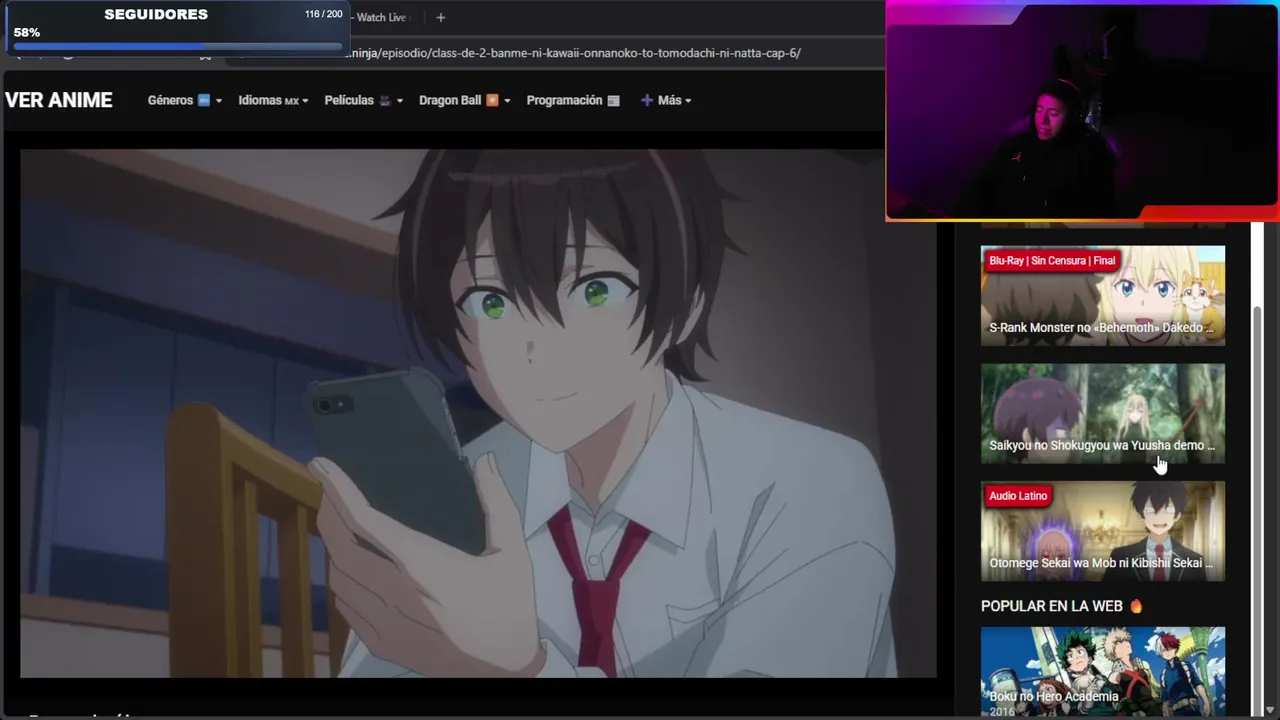Expand the Dragon Ball dropdown menu
This screenshot has width=1280, height=720.
465,100
